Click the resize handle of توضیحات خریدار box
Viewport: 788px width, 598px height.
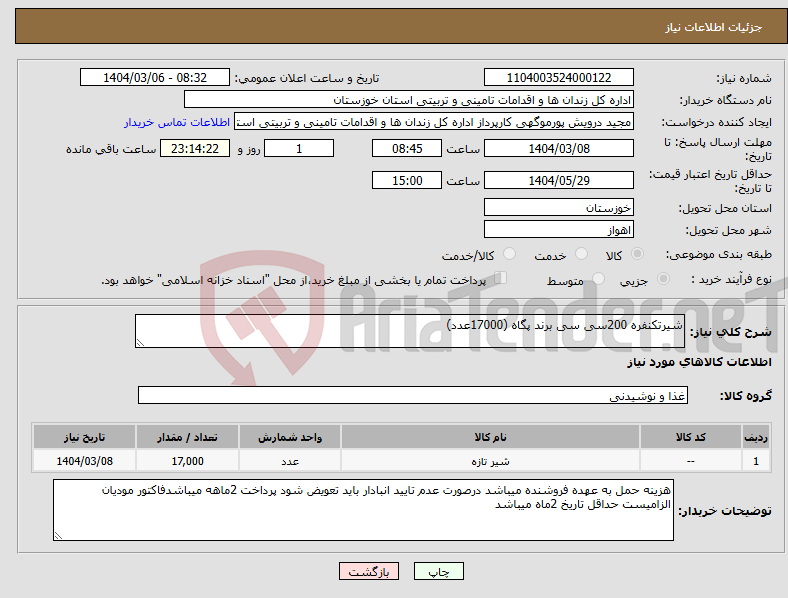pyautogui.click(x=58, y=536)
